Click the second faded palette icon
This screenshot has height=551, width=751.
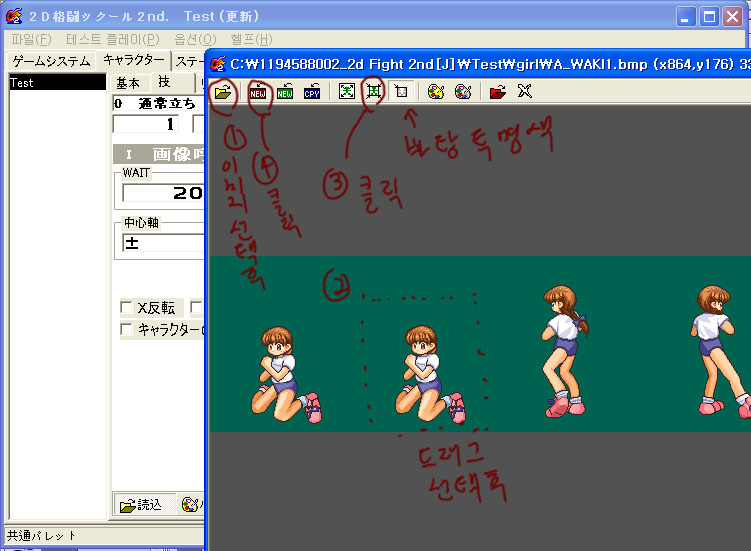(x=463, y=92)
